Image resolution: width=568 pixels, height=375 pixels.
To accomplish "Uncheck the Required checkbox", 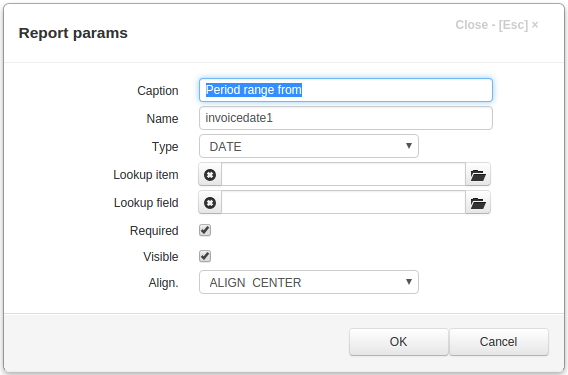I will (205, 230).
